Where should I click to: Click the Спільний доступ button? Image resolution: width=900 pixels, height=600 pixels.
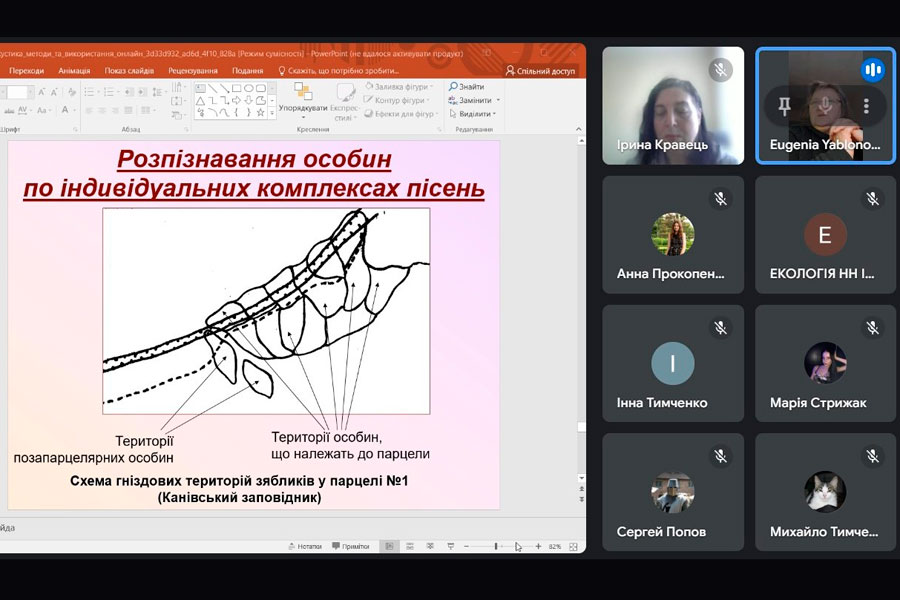[539, 71]
